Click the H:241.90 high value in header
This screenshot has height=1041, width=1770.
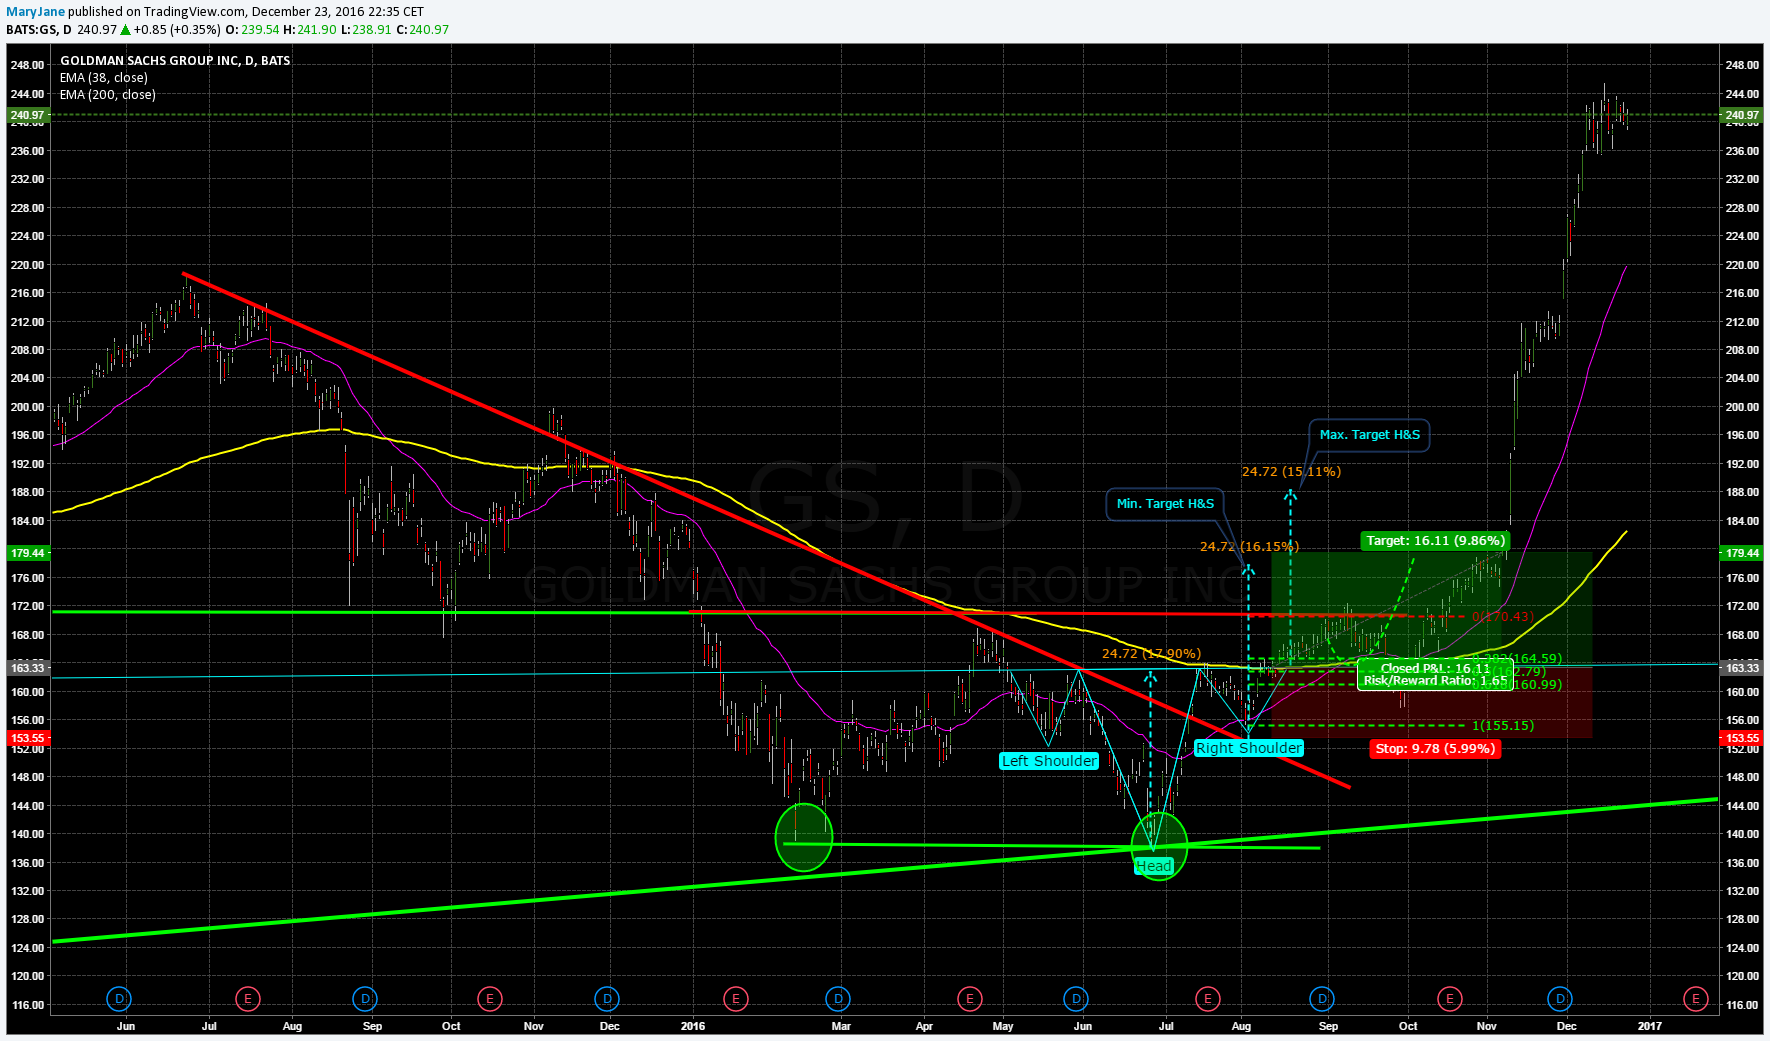tap(310, 30)
